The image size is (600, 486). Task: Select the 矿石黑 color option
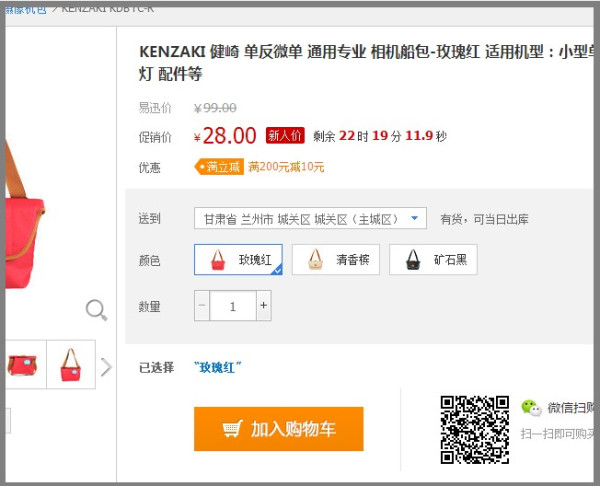click(433, 260)
